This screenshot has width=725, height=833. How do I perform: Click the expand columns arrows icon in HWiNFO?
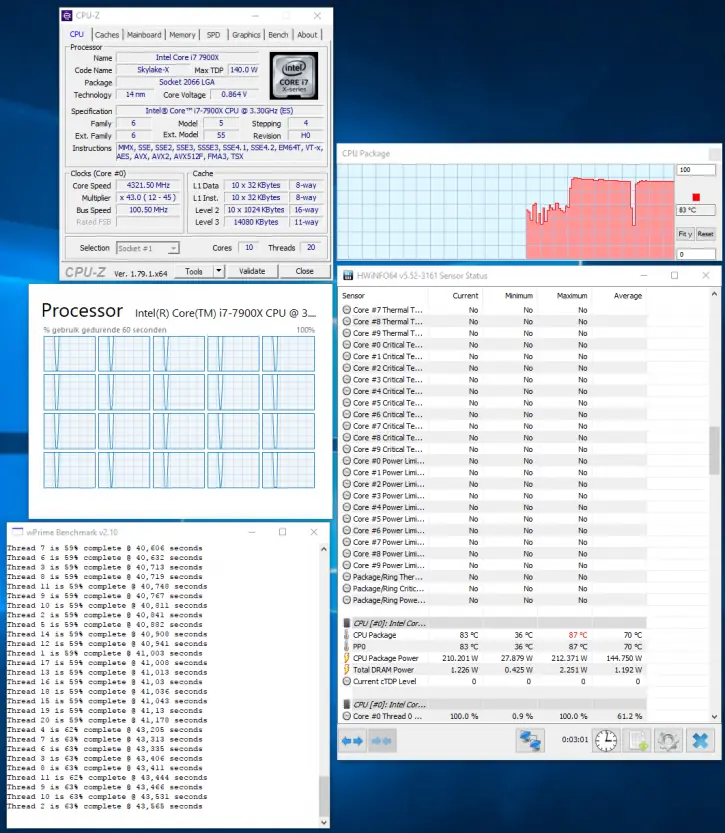[x=352, y=741]
